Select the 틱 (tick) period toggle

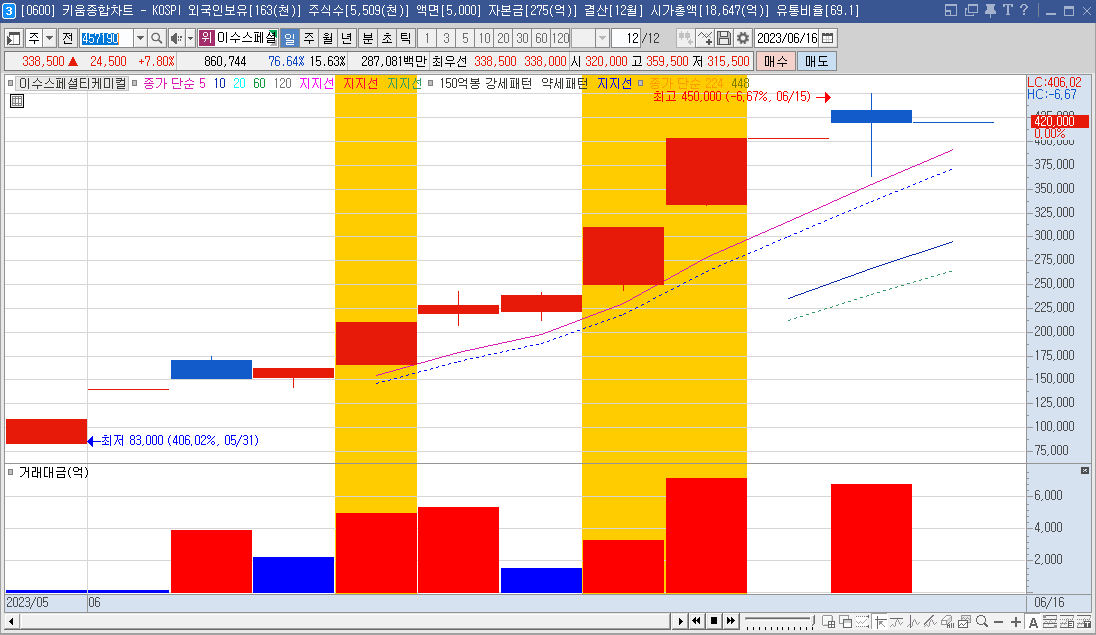click(x=406, y=38)
